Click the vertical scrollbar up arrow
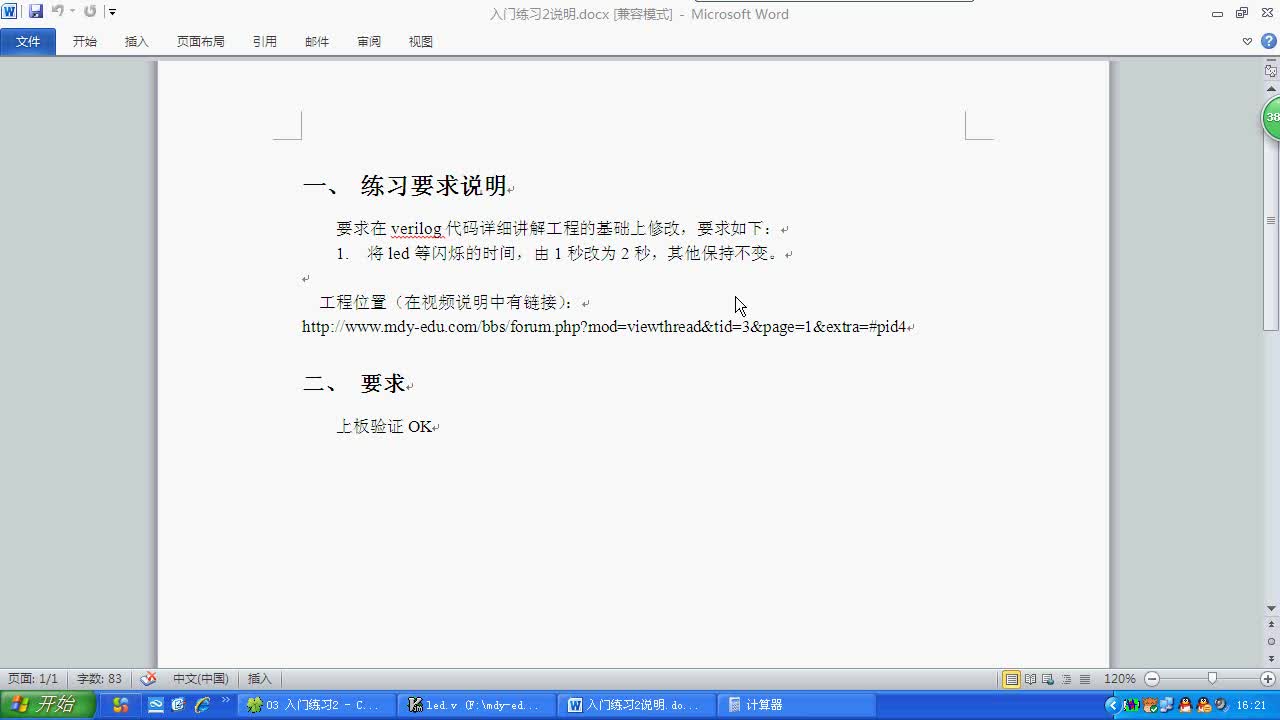 click(x=1271, y=89)
